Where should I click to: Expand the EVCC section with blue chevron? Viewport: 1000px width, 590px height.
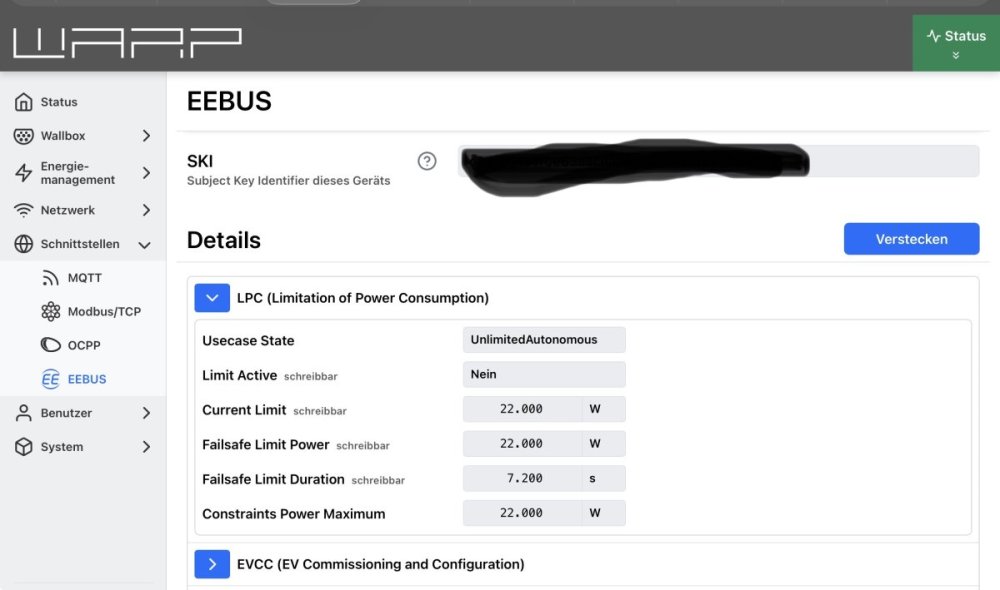(212, 564)
